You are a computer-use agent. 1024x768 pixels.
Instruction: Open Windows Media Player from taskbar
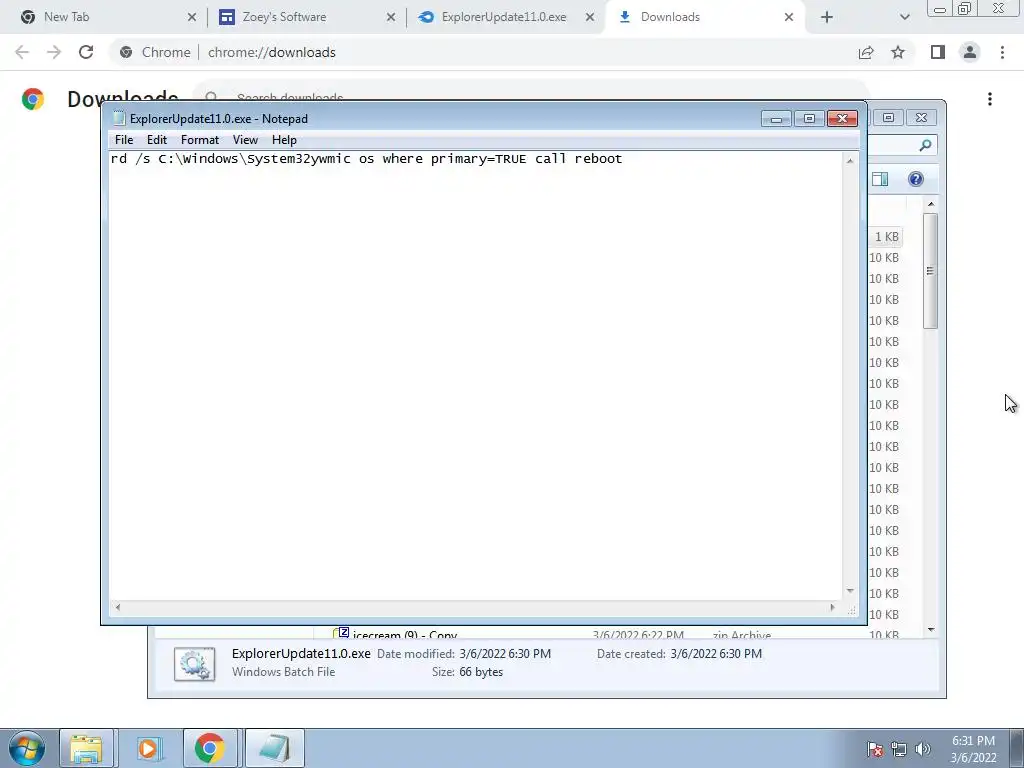tap(149, 748)
